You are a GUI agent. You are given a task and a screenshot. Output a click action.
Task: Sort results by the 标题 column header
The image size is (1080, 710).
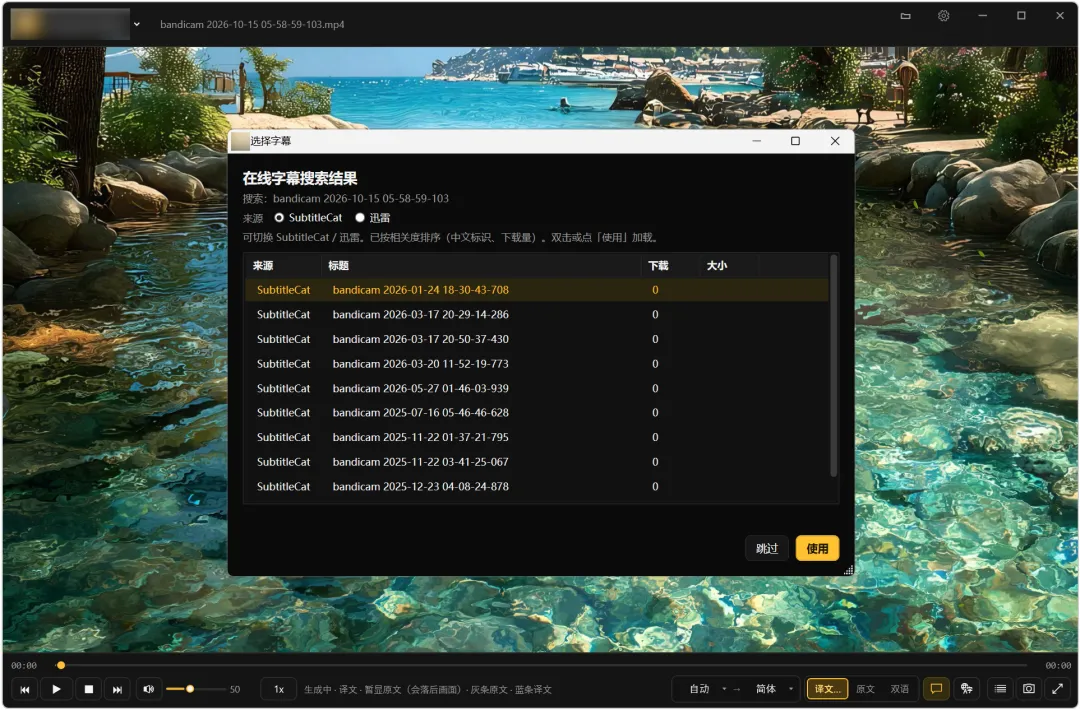[x=481, y=266]
